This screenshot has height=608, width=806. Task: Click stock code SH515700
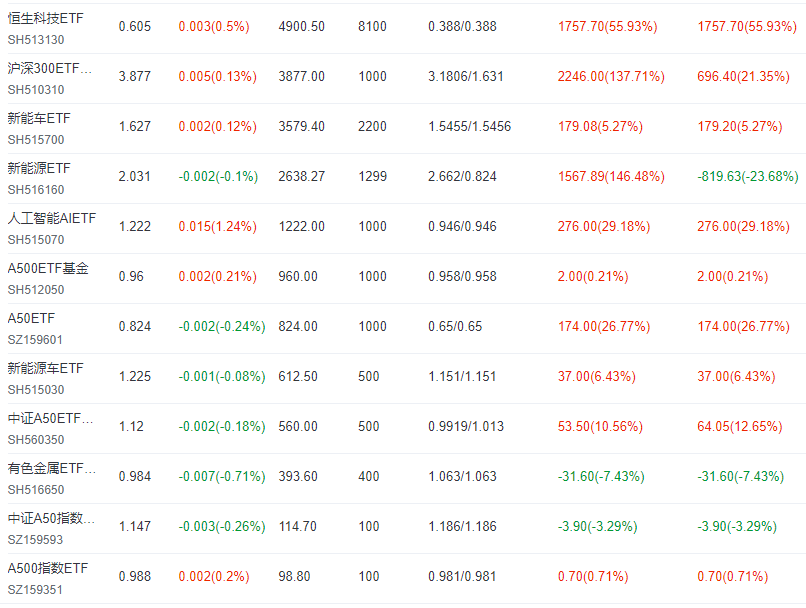pos(36,139)
